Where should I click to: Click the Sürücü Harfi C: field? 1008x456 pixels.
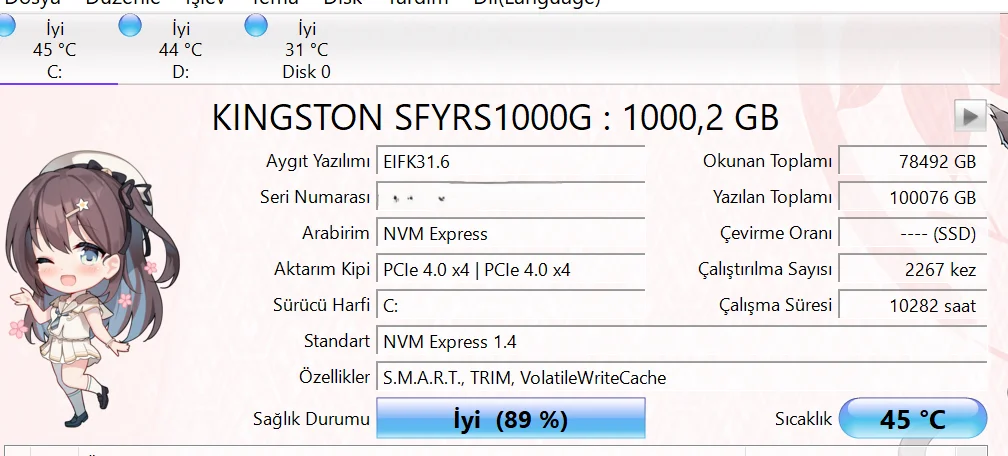(510, 306)
